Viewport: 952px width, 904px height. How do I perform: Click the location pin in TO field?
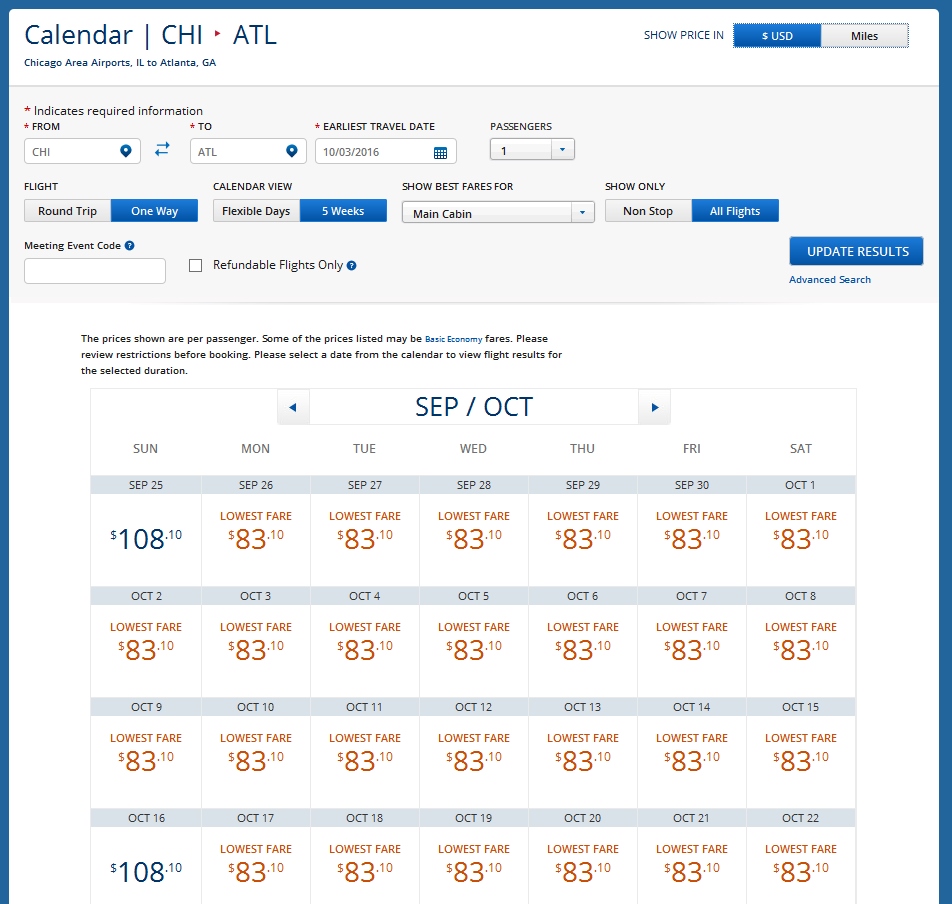pos(291,151)
